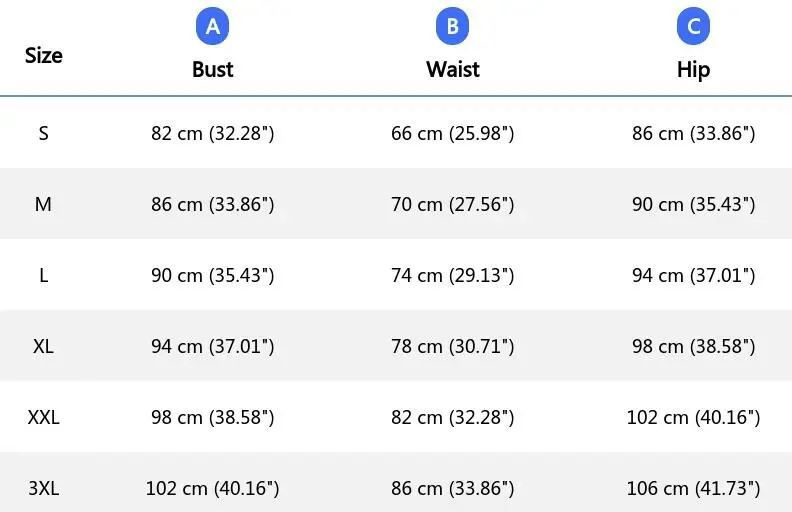Image resolution: width=792 pixels, height=512 pixels.
Task: Select the M size row label
Action: [43, 204]
